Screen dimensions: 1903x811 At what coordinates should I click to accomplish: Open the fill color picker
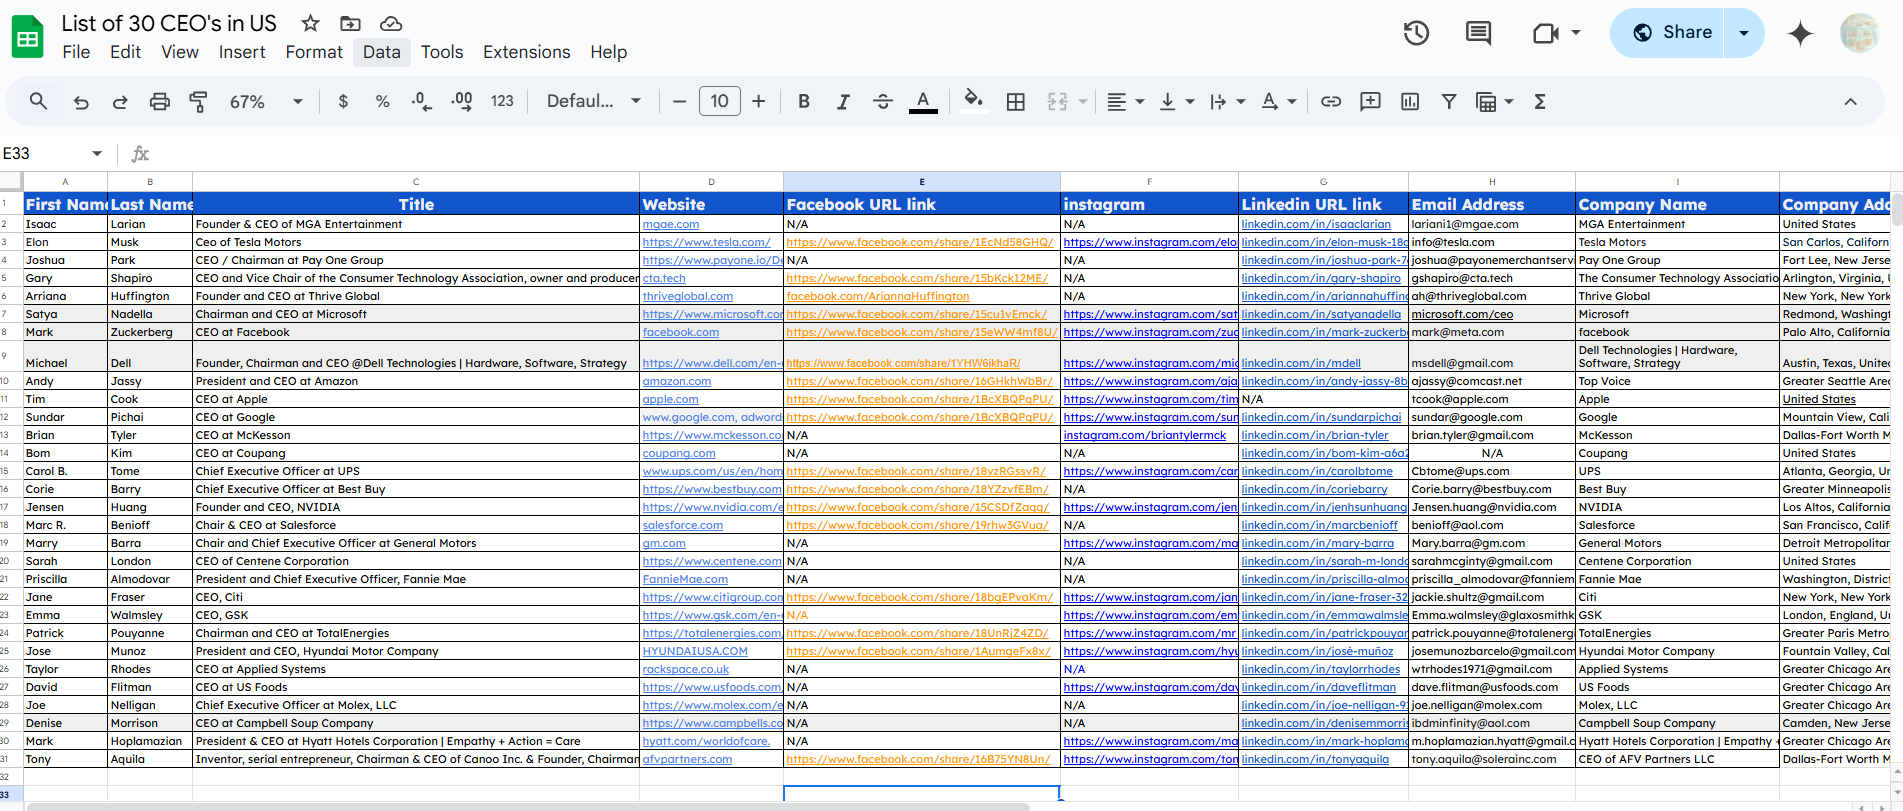972,102
